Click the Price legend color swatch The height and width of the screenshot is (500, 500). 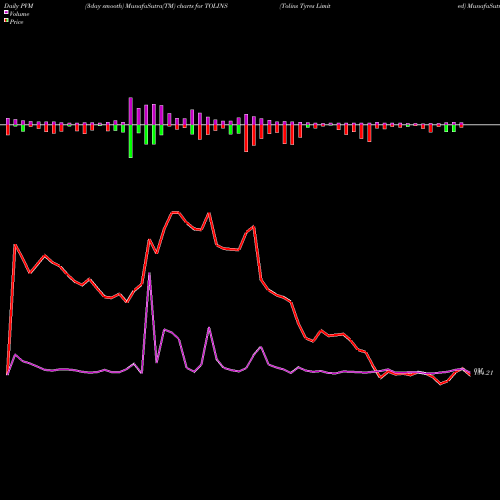coord(6,21)
